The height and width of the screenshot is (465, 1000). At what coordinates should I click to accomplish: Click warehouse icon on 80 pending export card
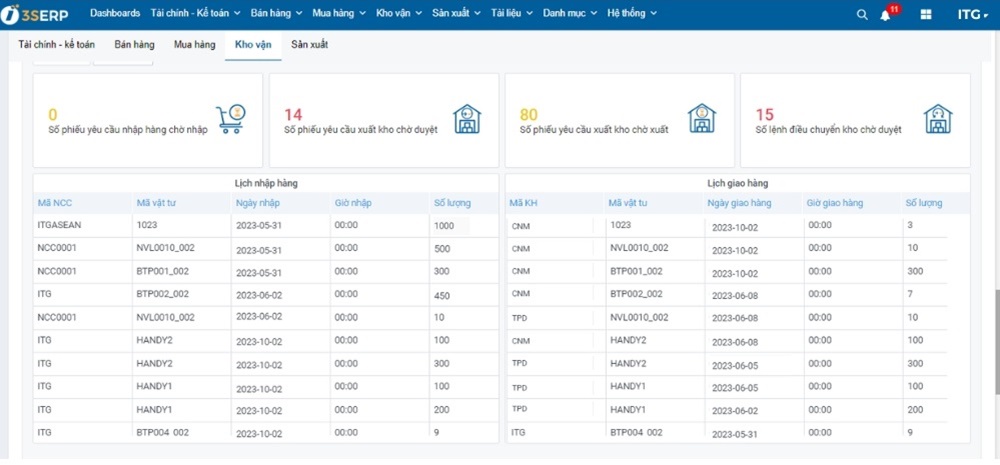click(702, 119)
